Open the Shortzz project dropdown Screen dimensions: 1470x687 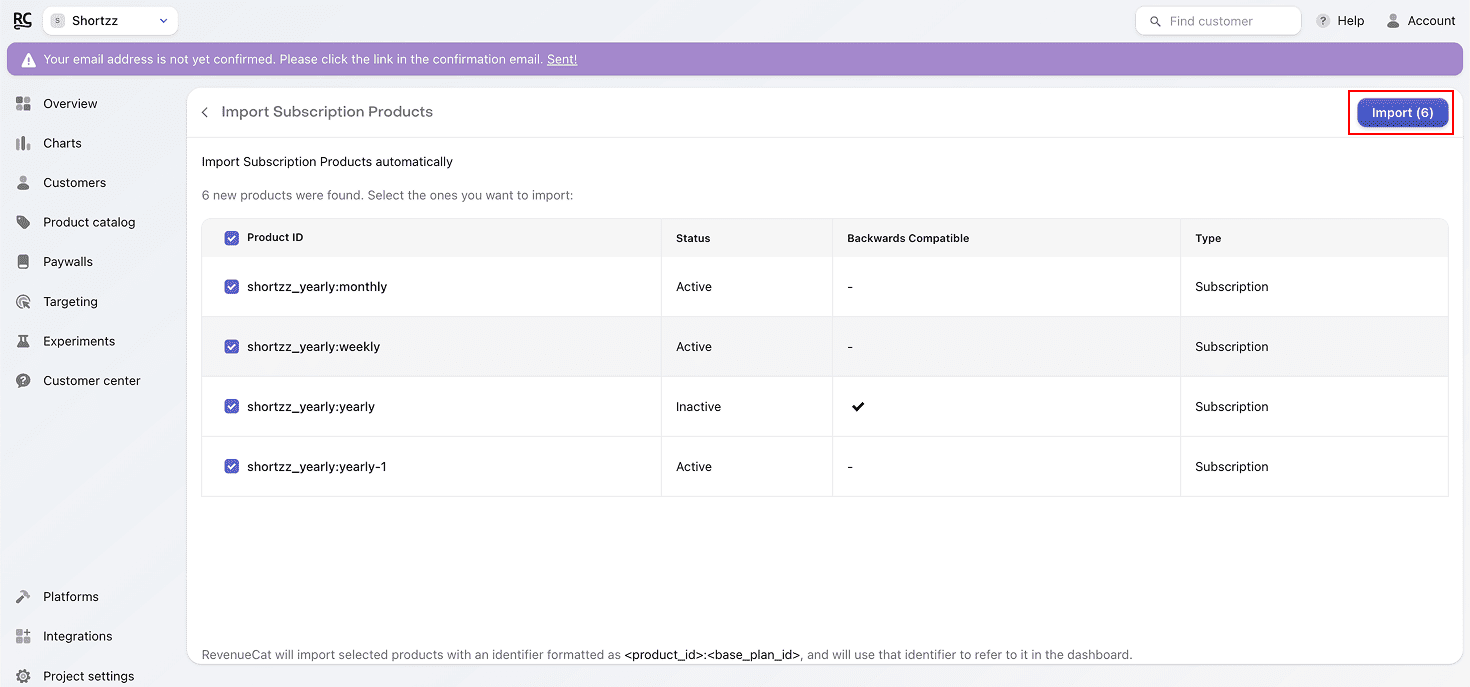point(110,21)
